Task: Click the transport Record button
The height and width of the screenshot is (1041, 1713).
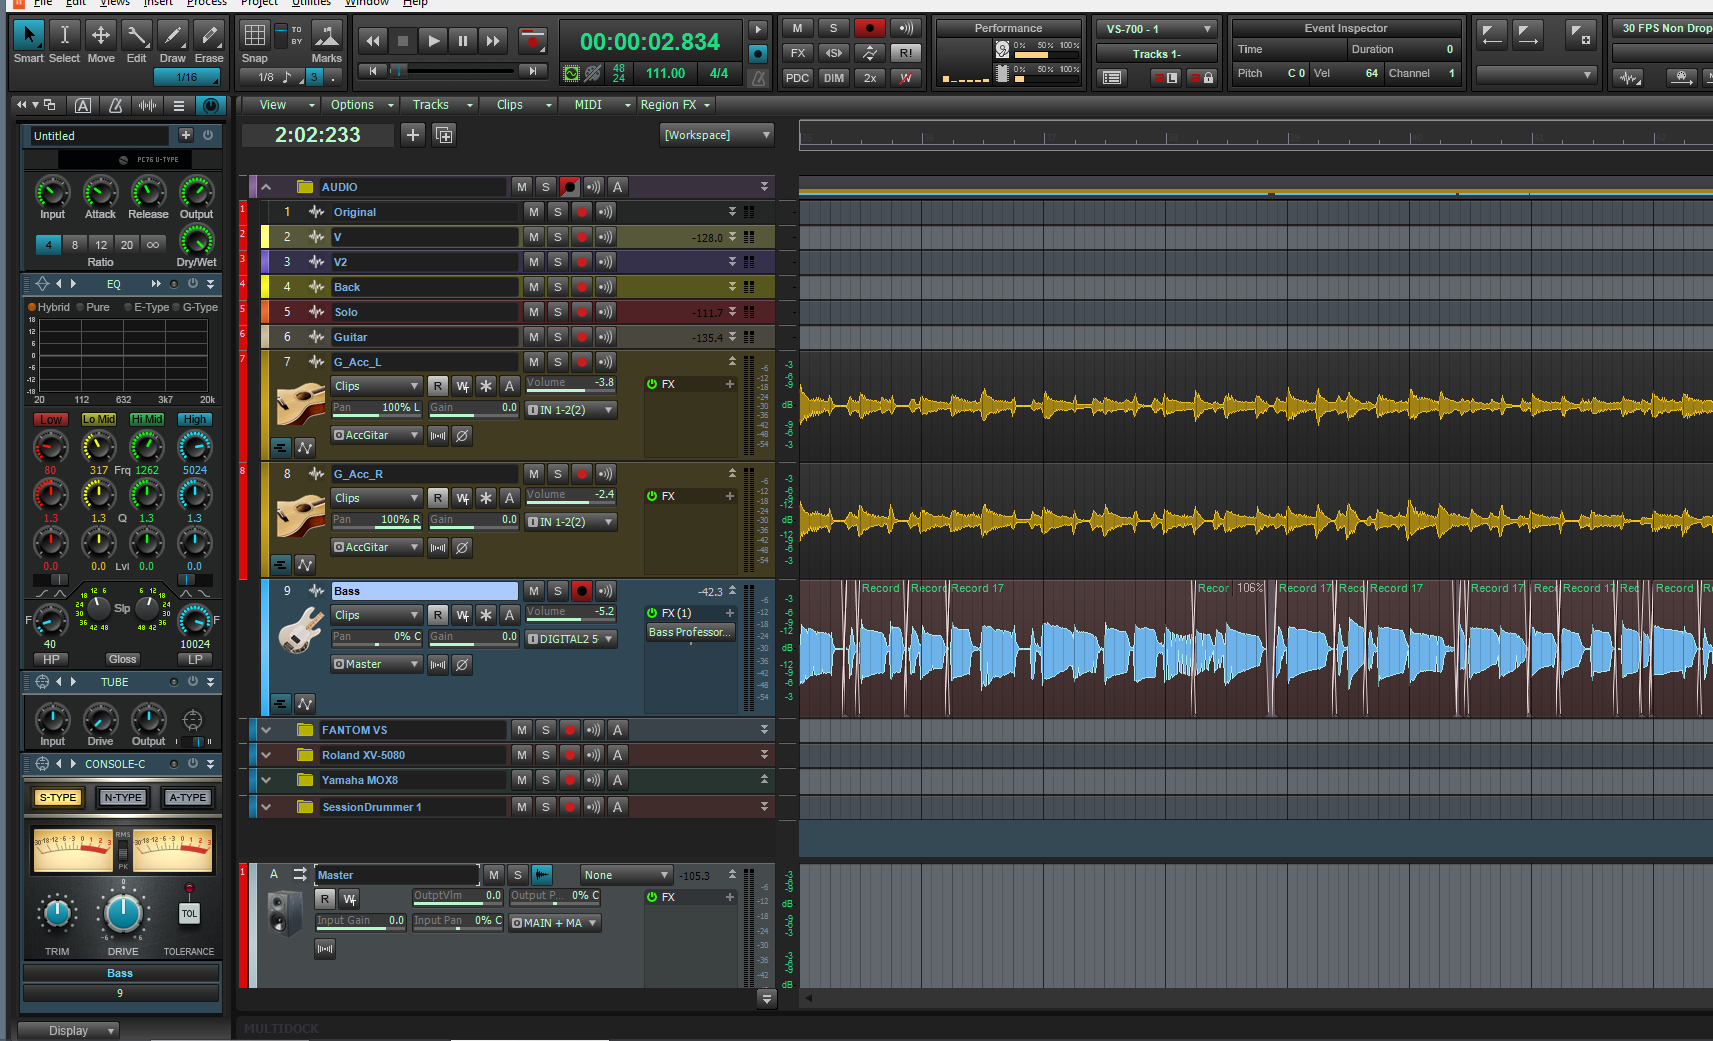Action: 532,41
